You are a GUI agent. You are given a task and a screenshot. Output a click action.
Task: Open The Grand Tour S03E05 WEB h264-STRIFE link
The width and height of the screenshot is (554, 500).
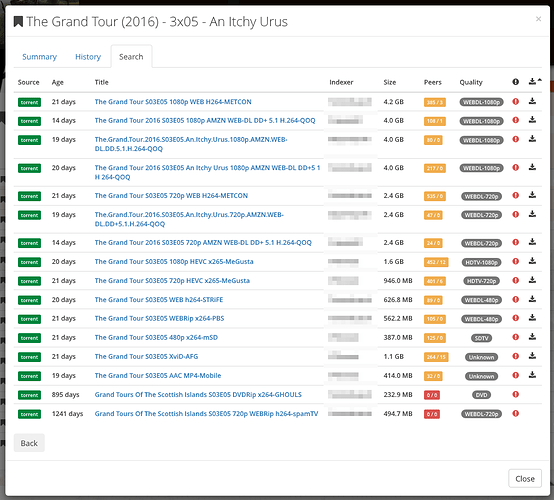[x=159, y=300]
